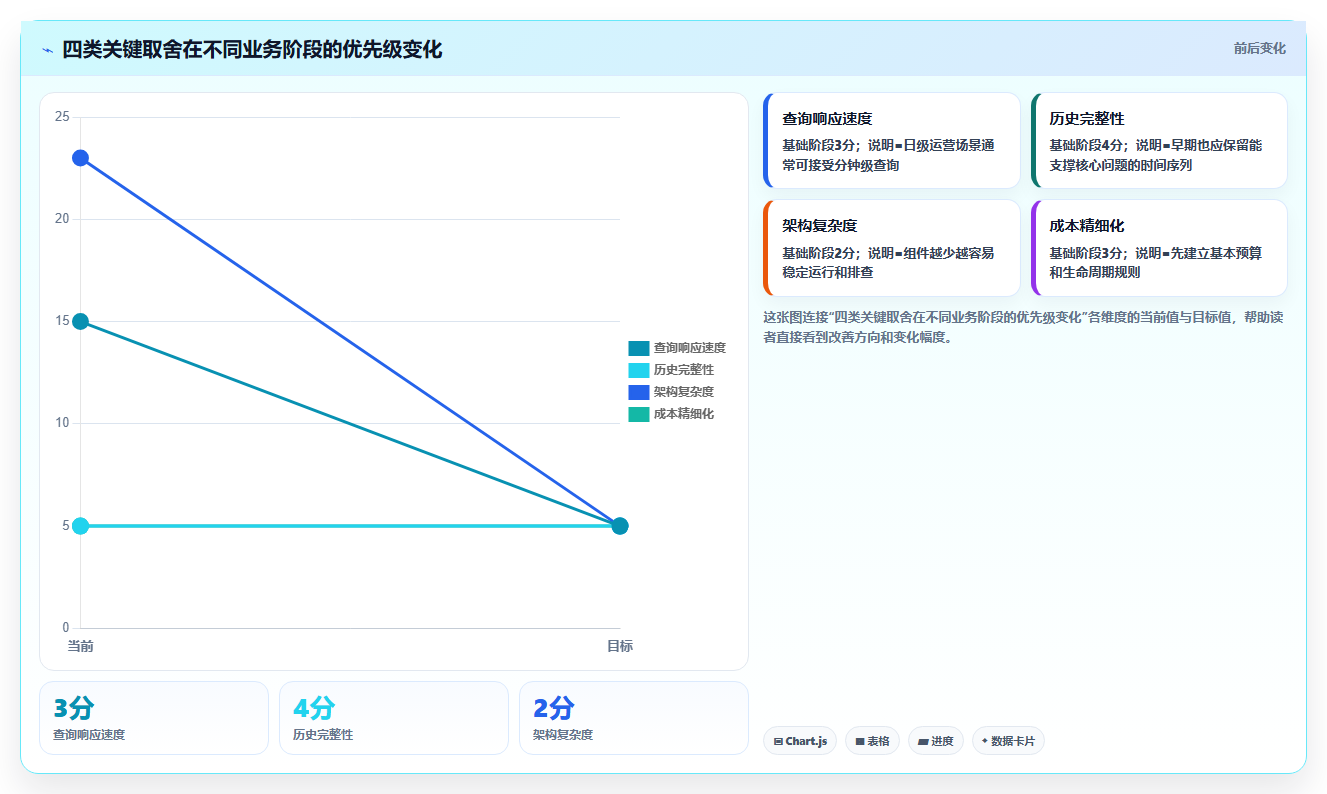Toggle the 历史完整性 legend color swatch

click(x=639, y=370)
